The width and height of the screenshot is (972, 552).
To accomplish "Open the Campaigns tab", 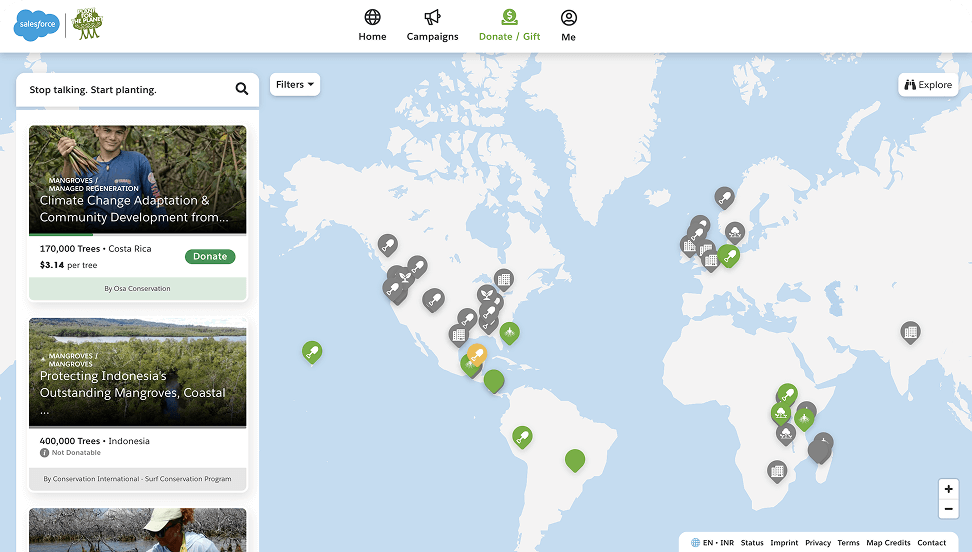I will coord(432,26).
